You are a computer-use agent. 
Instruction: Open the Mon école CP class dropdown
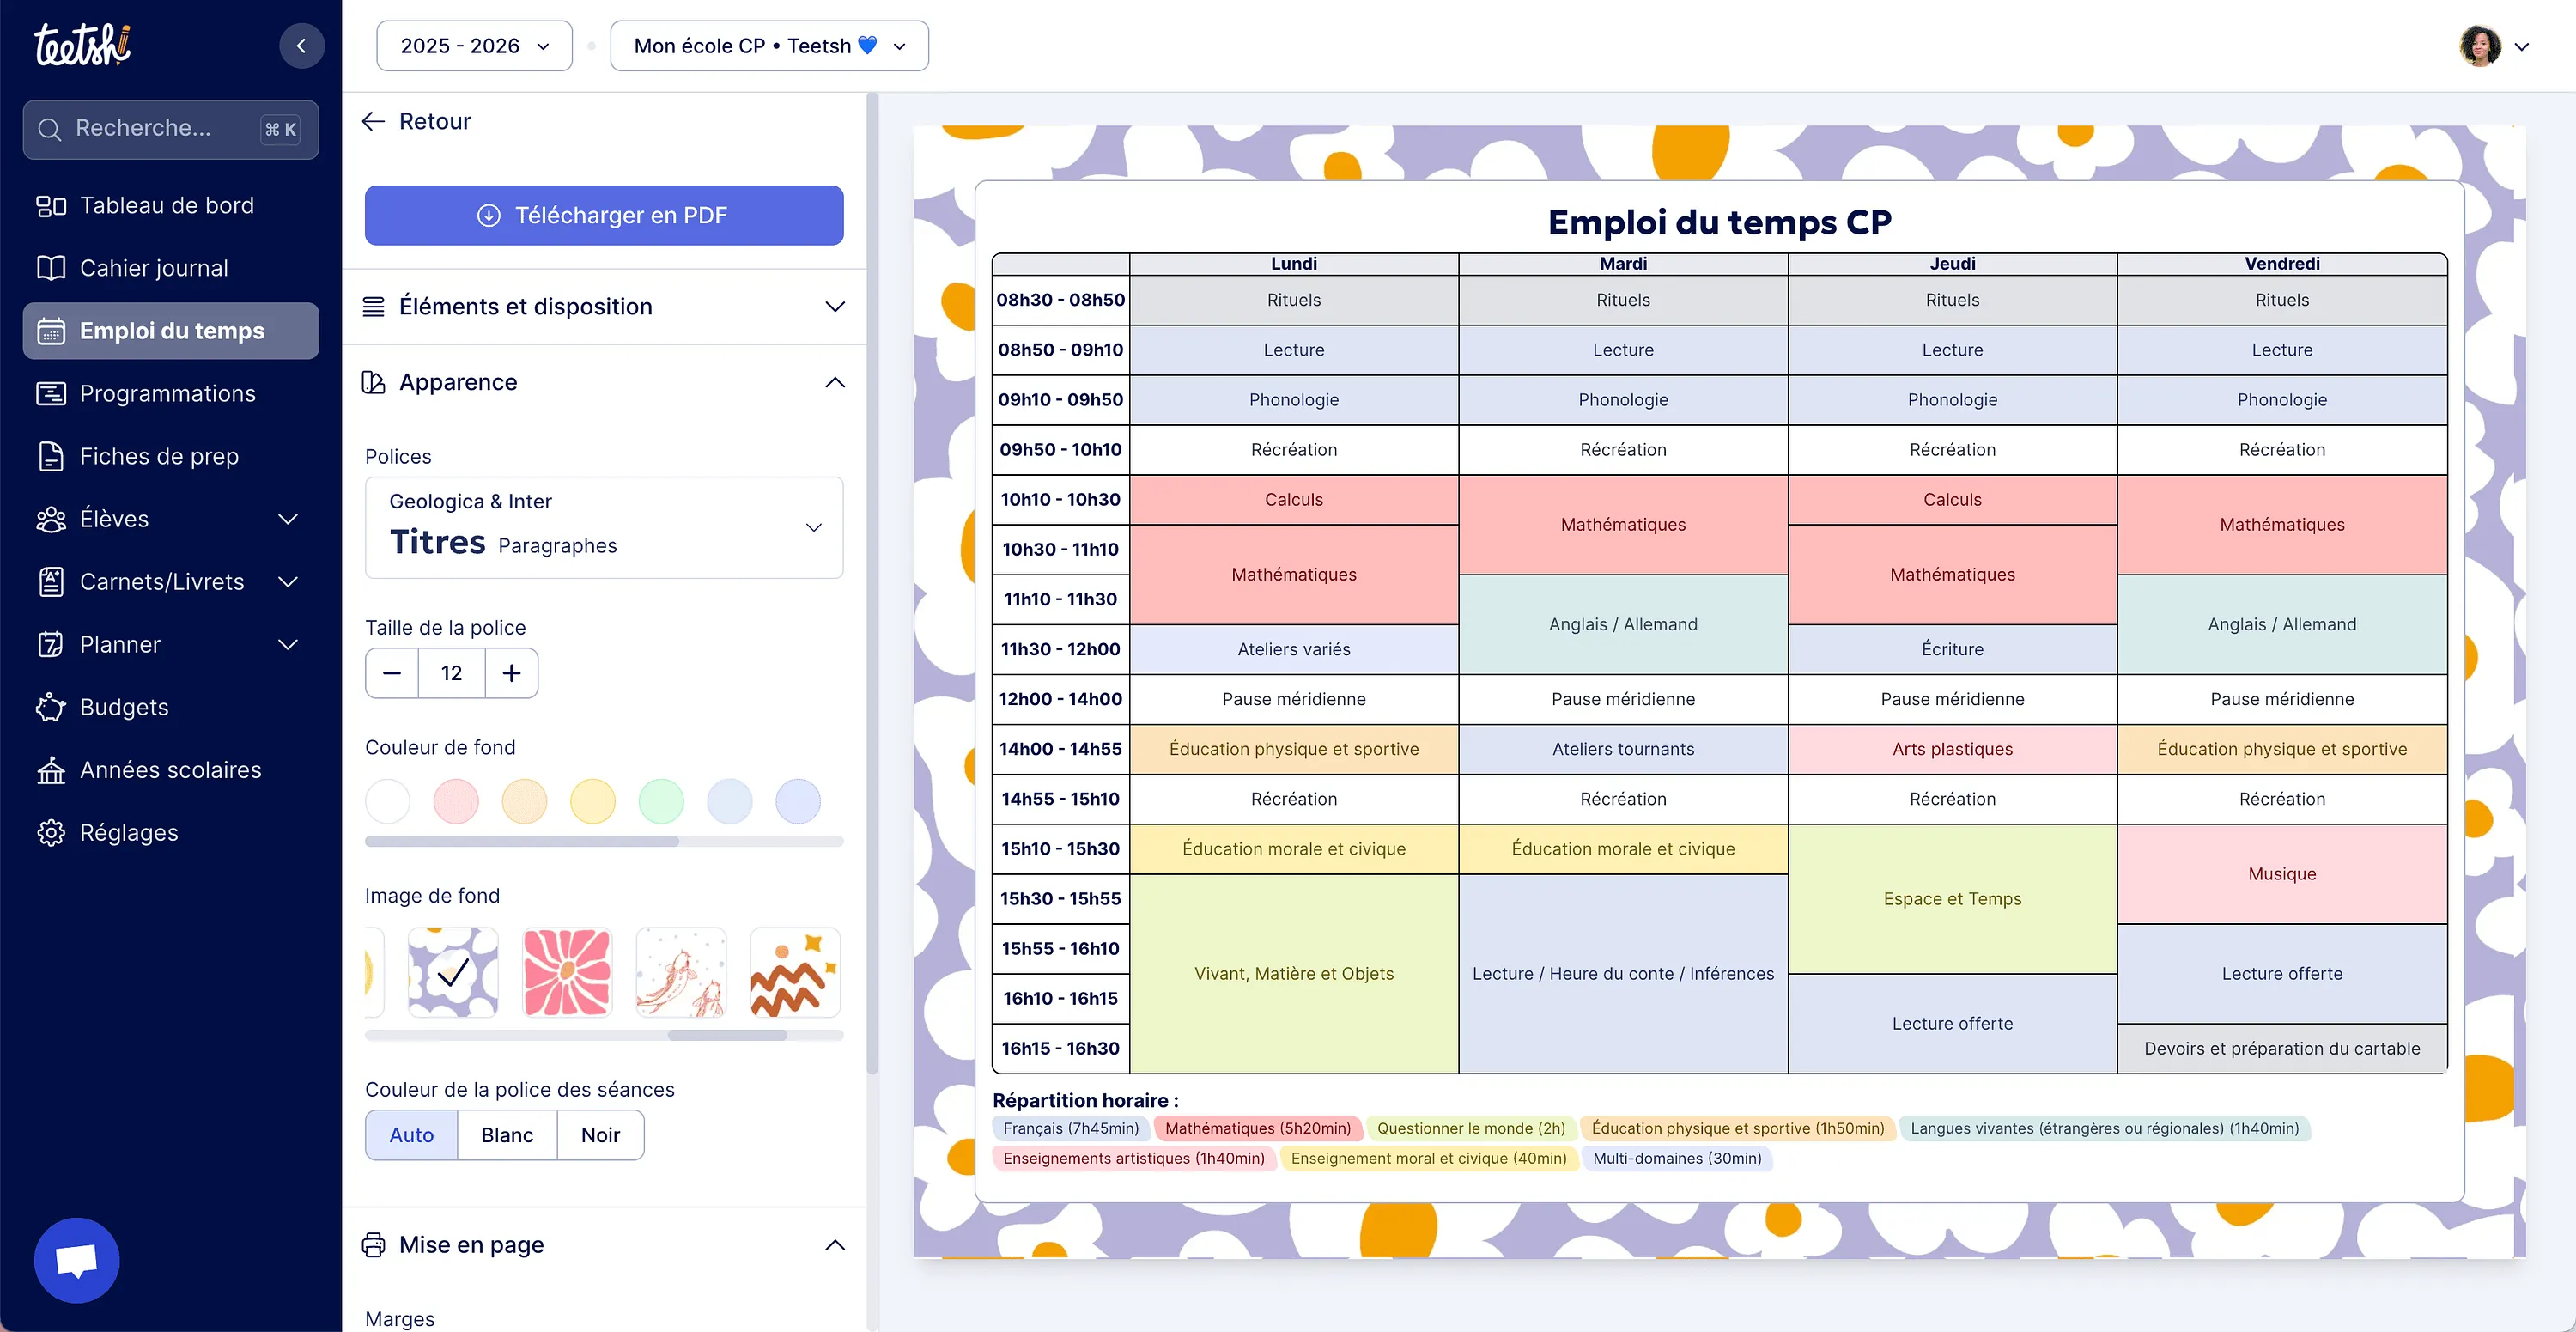[769, 46]
